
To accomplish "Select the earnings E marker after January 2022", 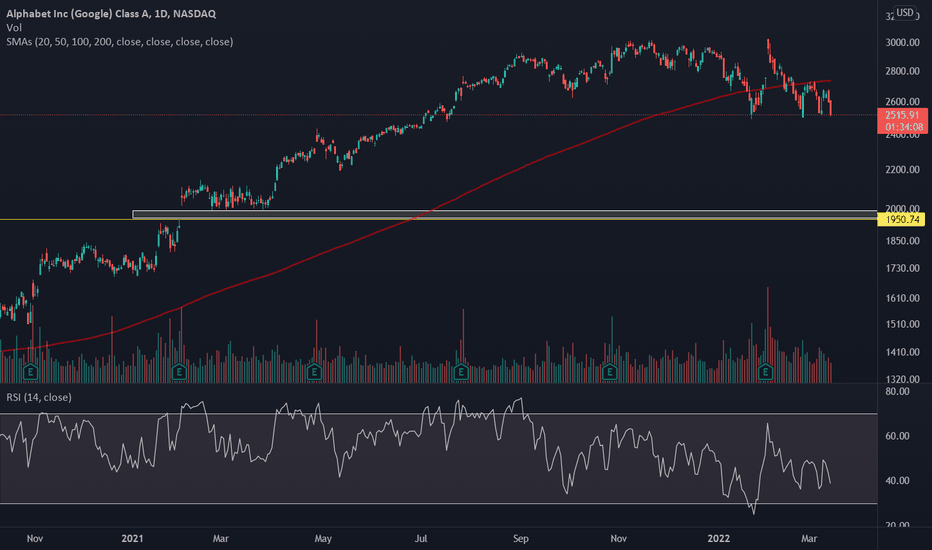I will (x=766, y=373).
